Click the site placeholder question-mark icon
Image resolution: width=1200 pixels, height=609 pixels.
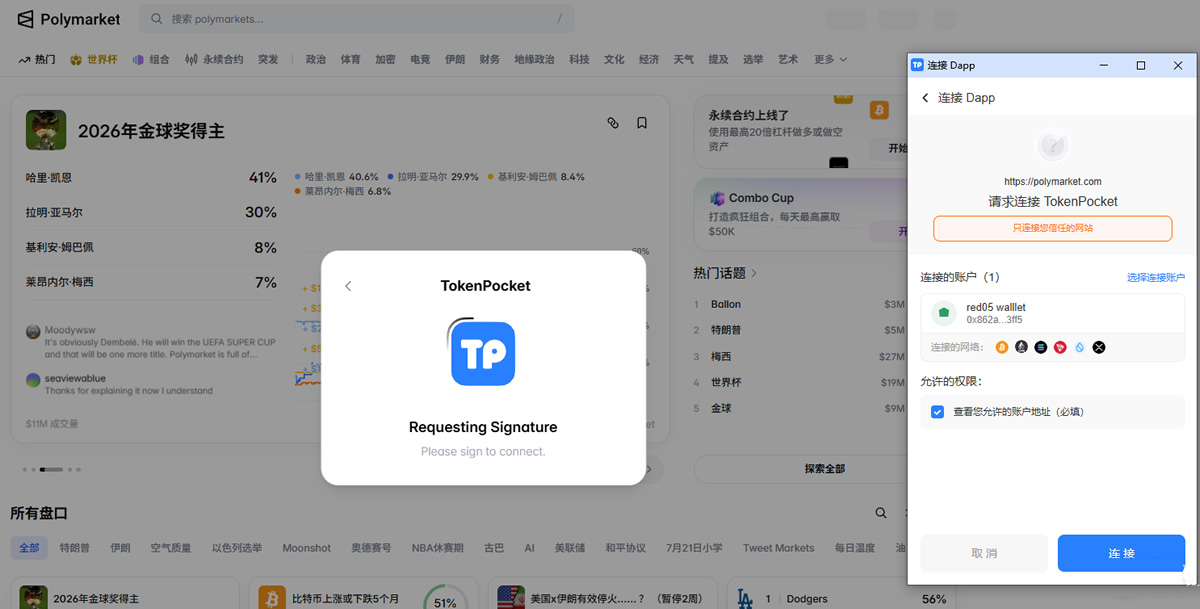pos(1053,147)
